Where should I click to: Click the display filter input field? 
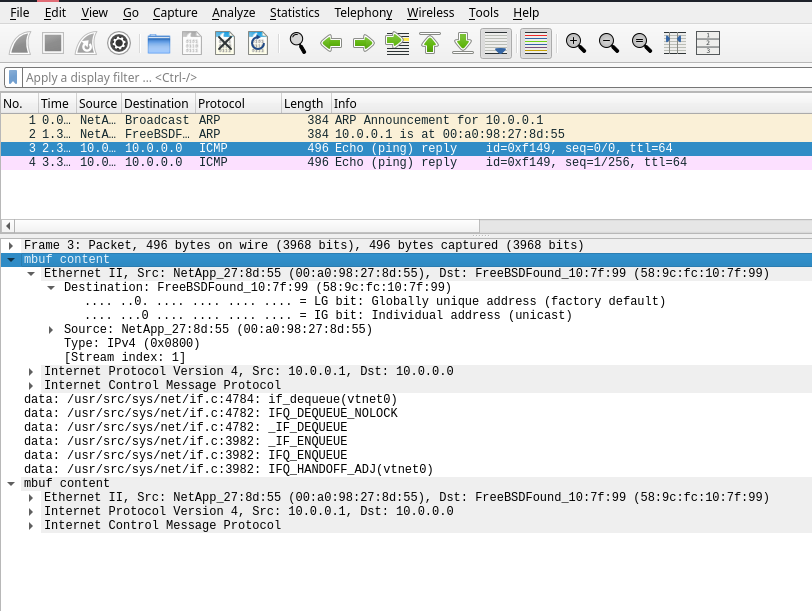(x=400, y=77)
